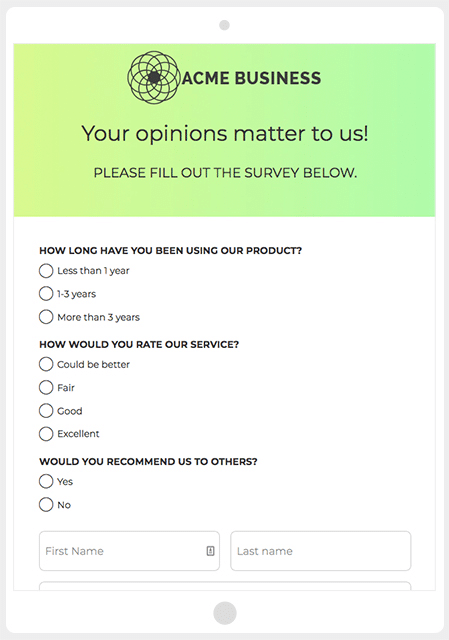Click the autofill contact icon in First Name

[x=210, y=551]
